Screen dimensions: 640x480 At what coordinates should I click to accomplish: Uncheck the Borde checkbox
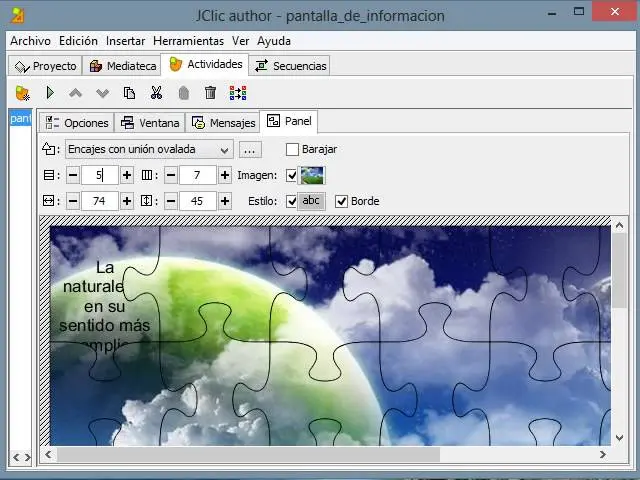341,201
